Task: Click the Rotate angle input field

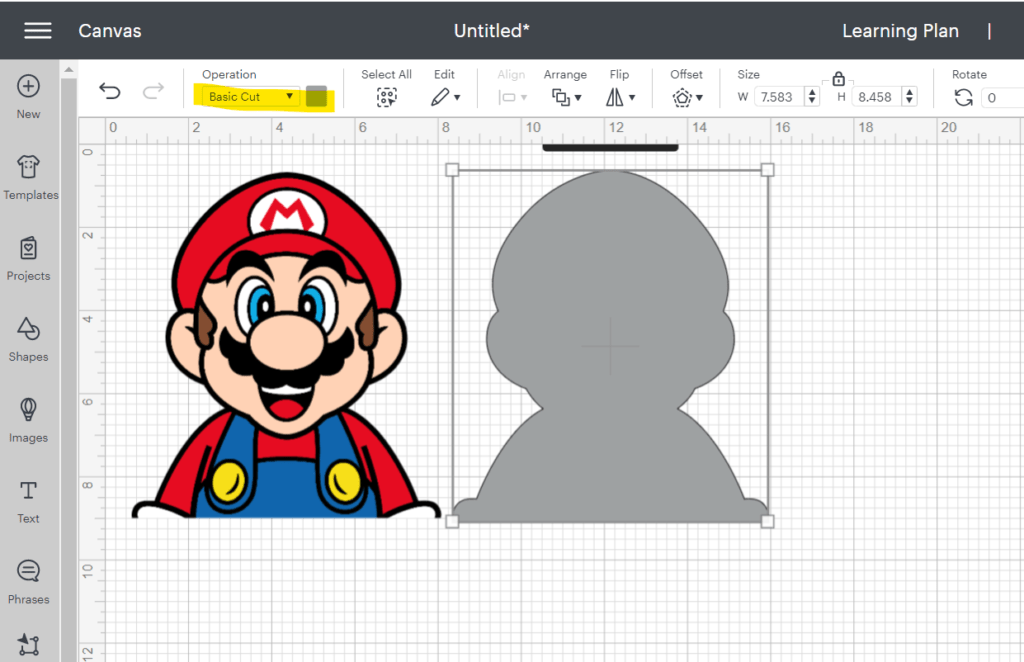Action: (1002, 97)
